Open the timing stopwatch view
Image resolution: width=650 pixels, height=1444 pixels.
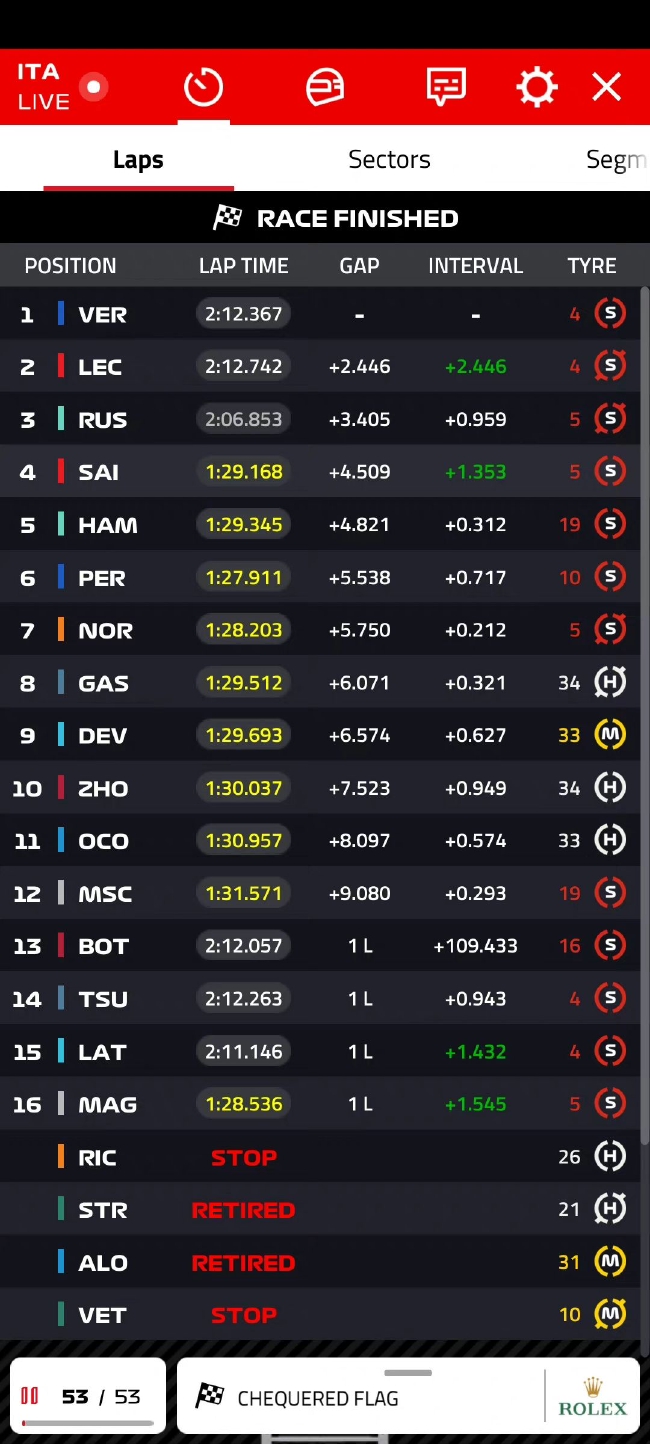(x=203, y=88)
